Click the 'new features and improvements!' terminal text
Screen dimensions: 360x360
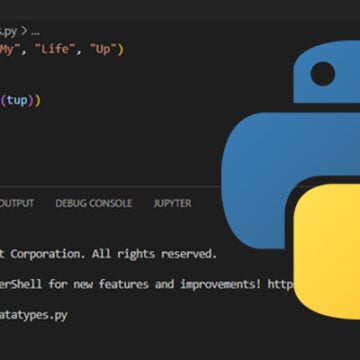click(167, 284)
